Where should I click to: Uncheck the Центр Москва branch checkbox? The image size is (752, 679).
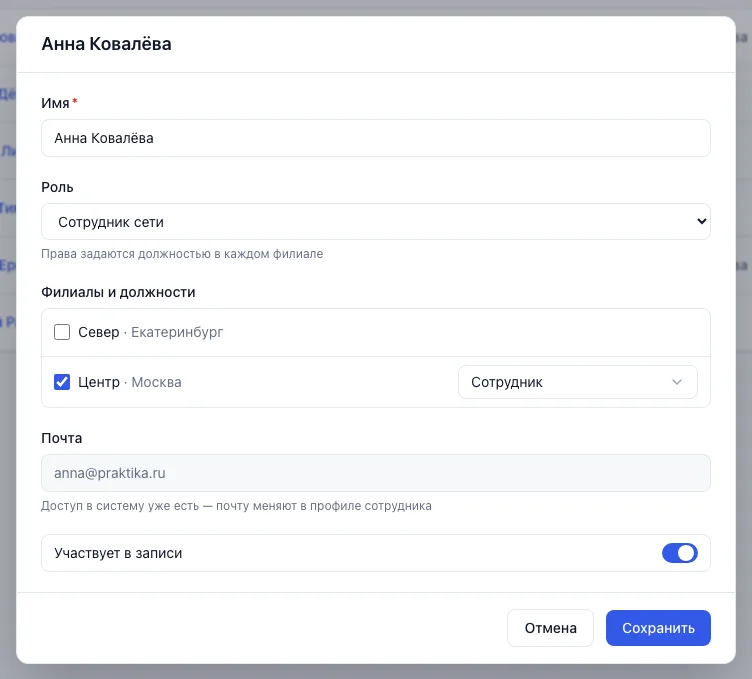coord(62,382)
